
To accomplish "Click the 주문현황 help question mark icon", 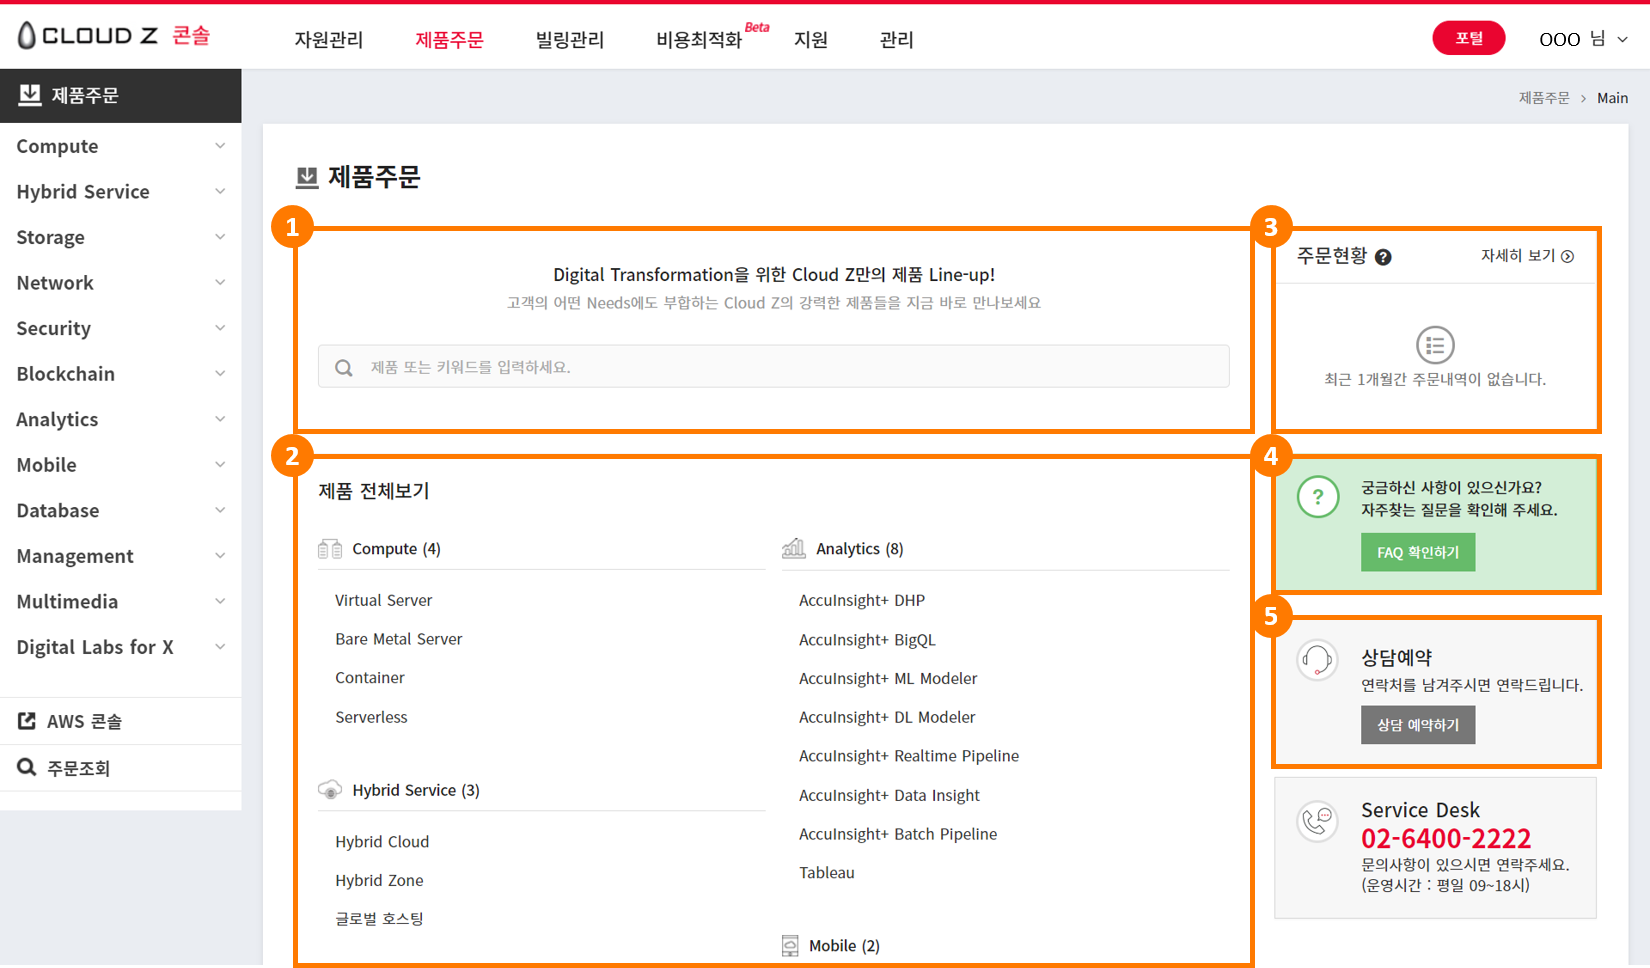I will pos(1383,257).
